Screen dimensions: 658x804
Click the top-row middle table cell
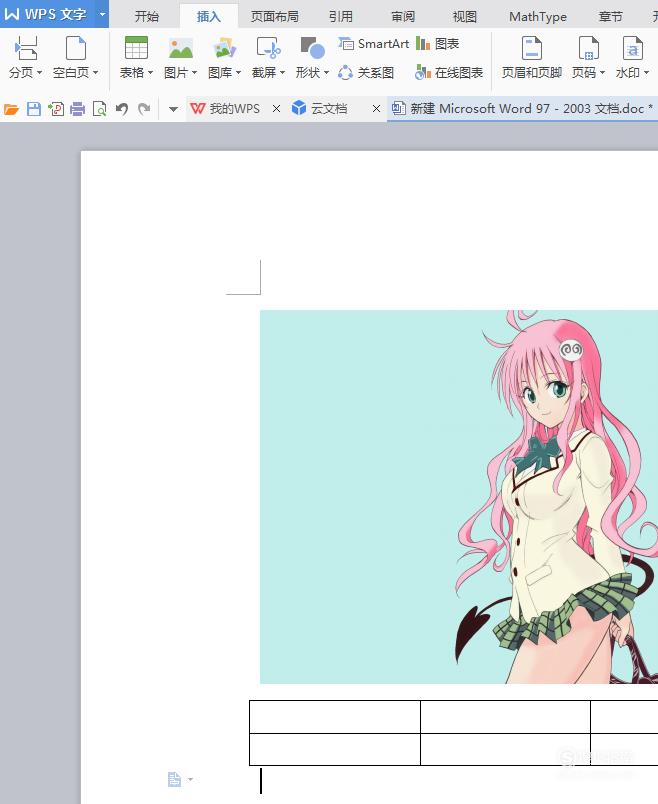tap(505, 717)
